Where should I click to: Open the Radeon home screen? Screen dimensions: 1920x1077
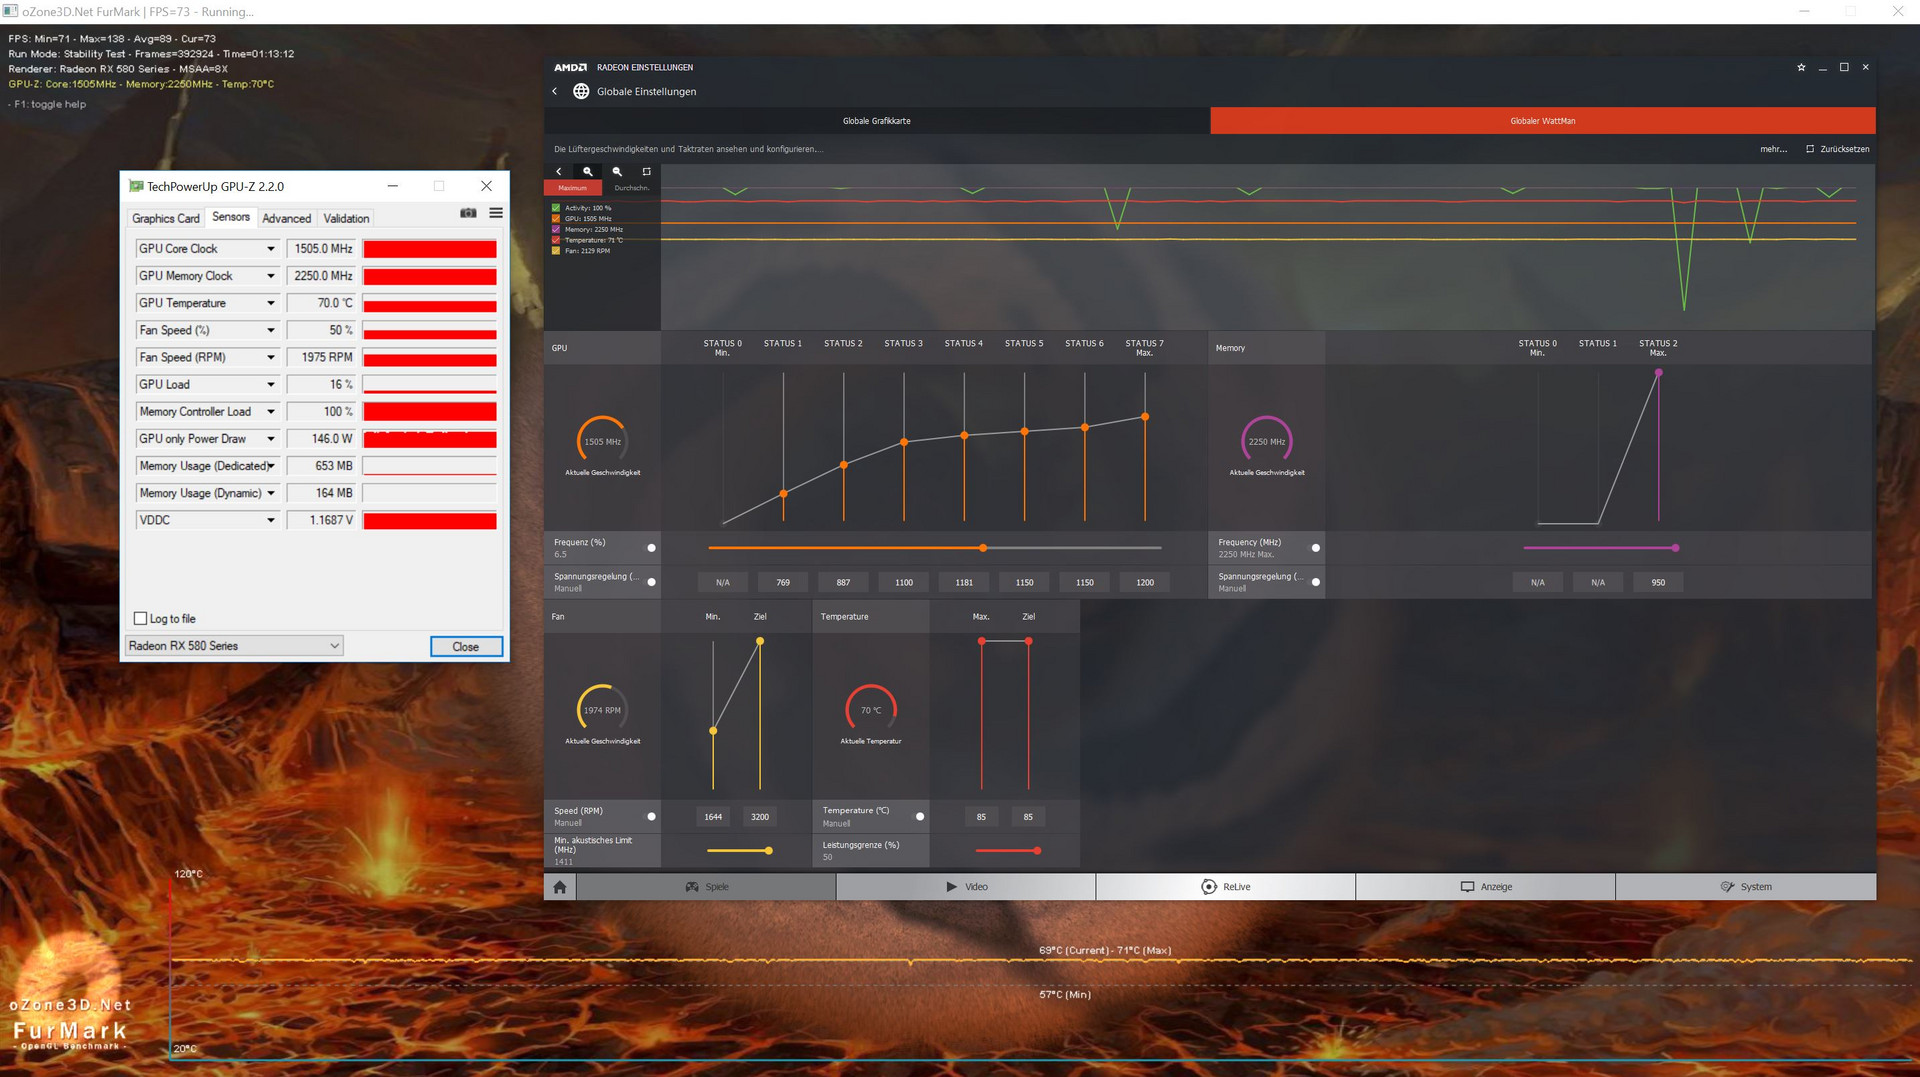click(x=560, y=887)
